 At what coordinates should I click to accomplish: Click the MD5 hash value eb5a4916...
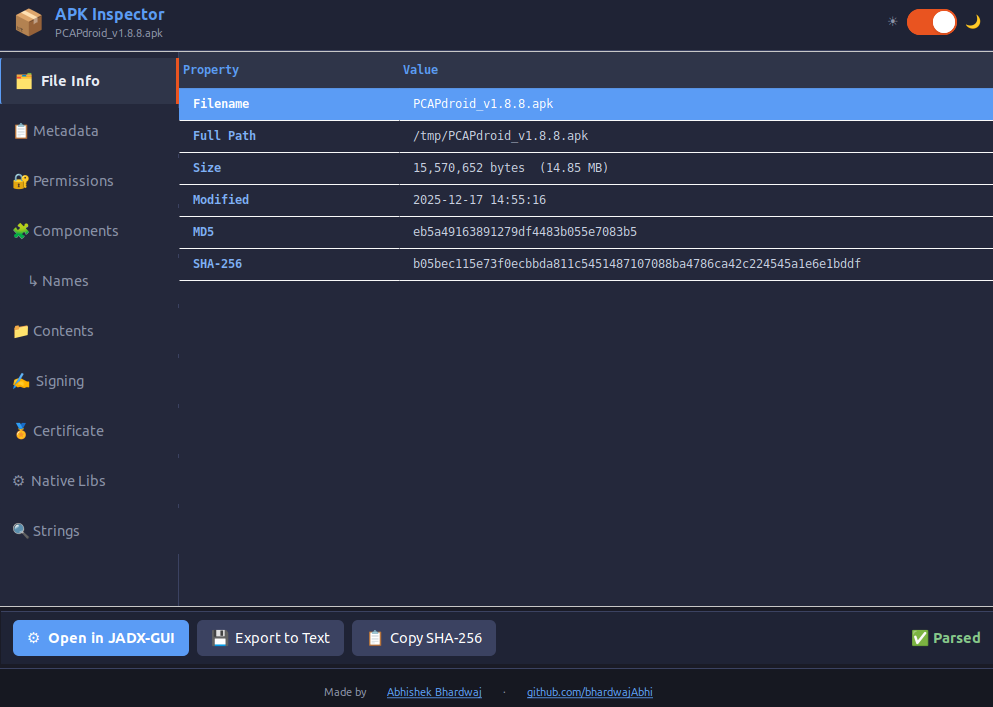click(x=525, y=232)
